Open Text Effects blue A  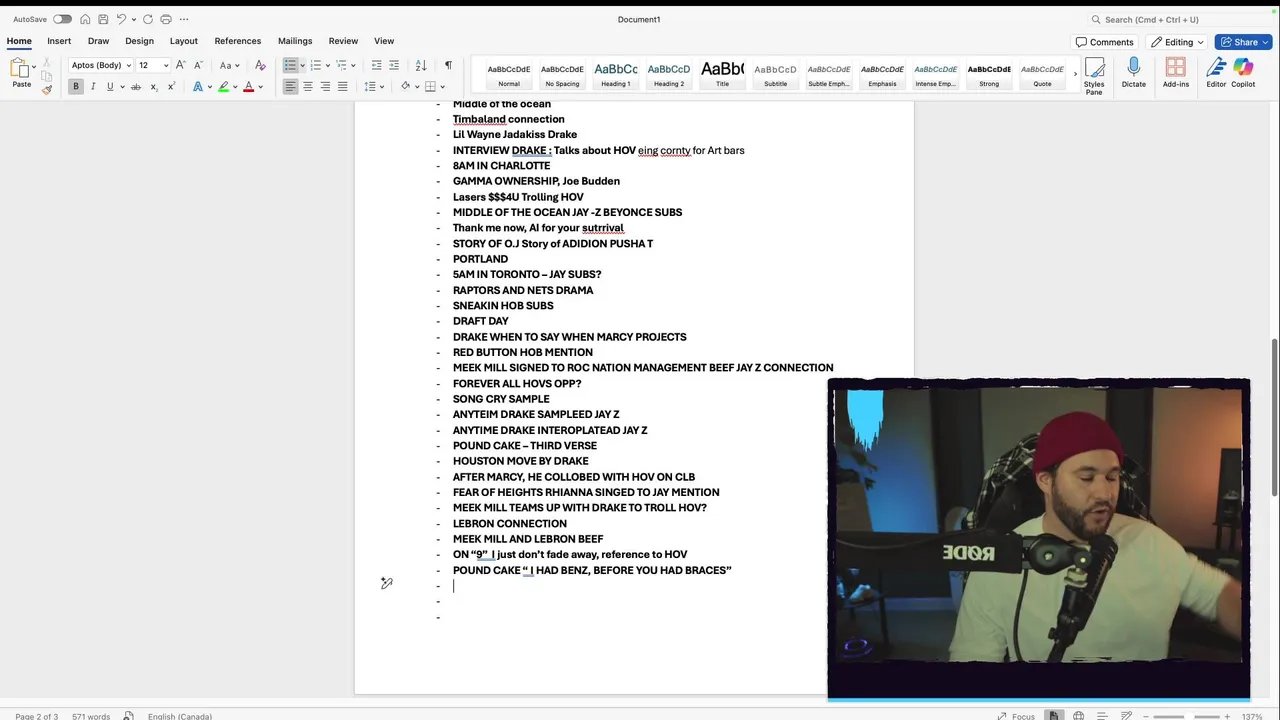(x=198, y=87)
